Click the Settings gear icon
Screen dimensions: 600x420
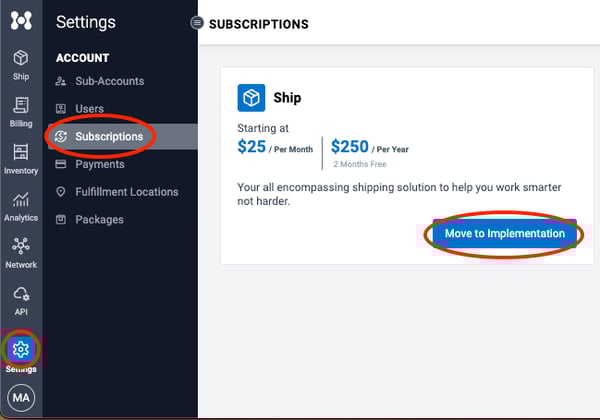21,349
